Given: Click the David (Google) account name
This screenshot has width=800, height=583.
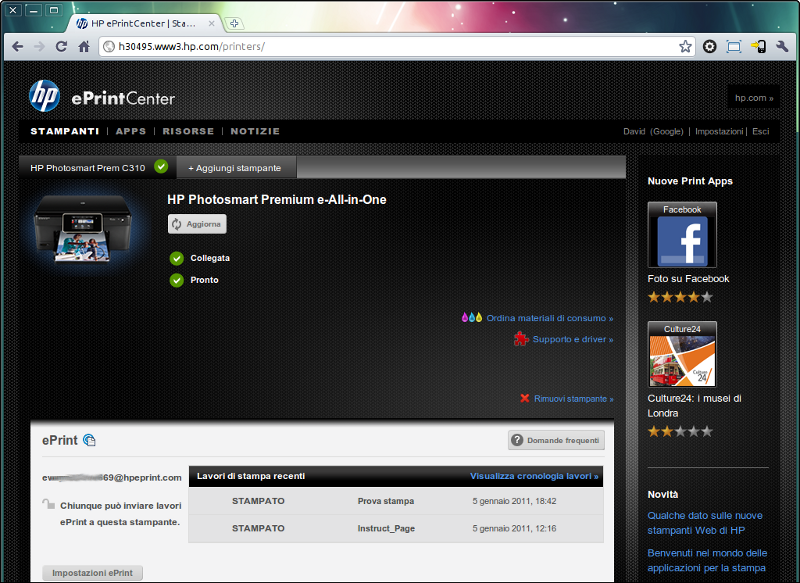Looking at the screenshot, I should pos(653,131).
